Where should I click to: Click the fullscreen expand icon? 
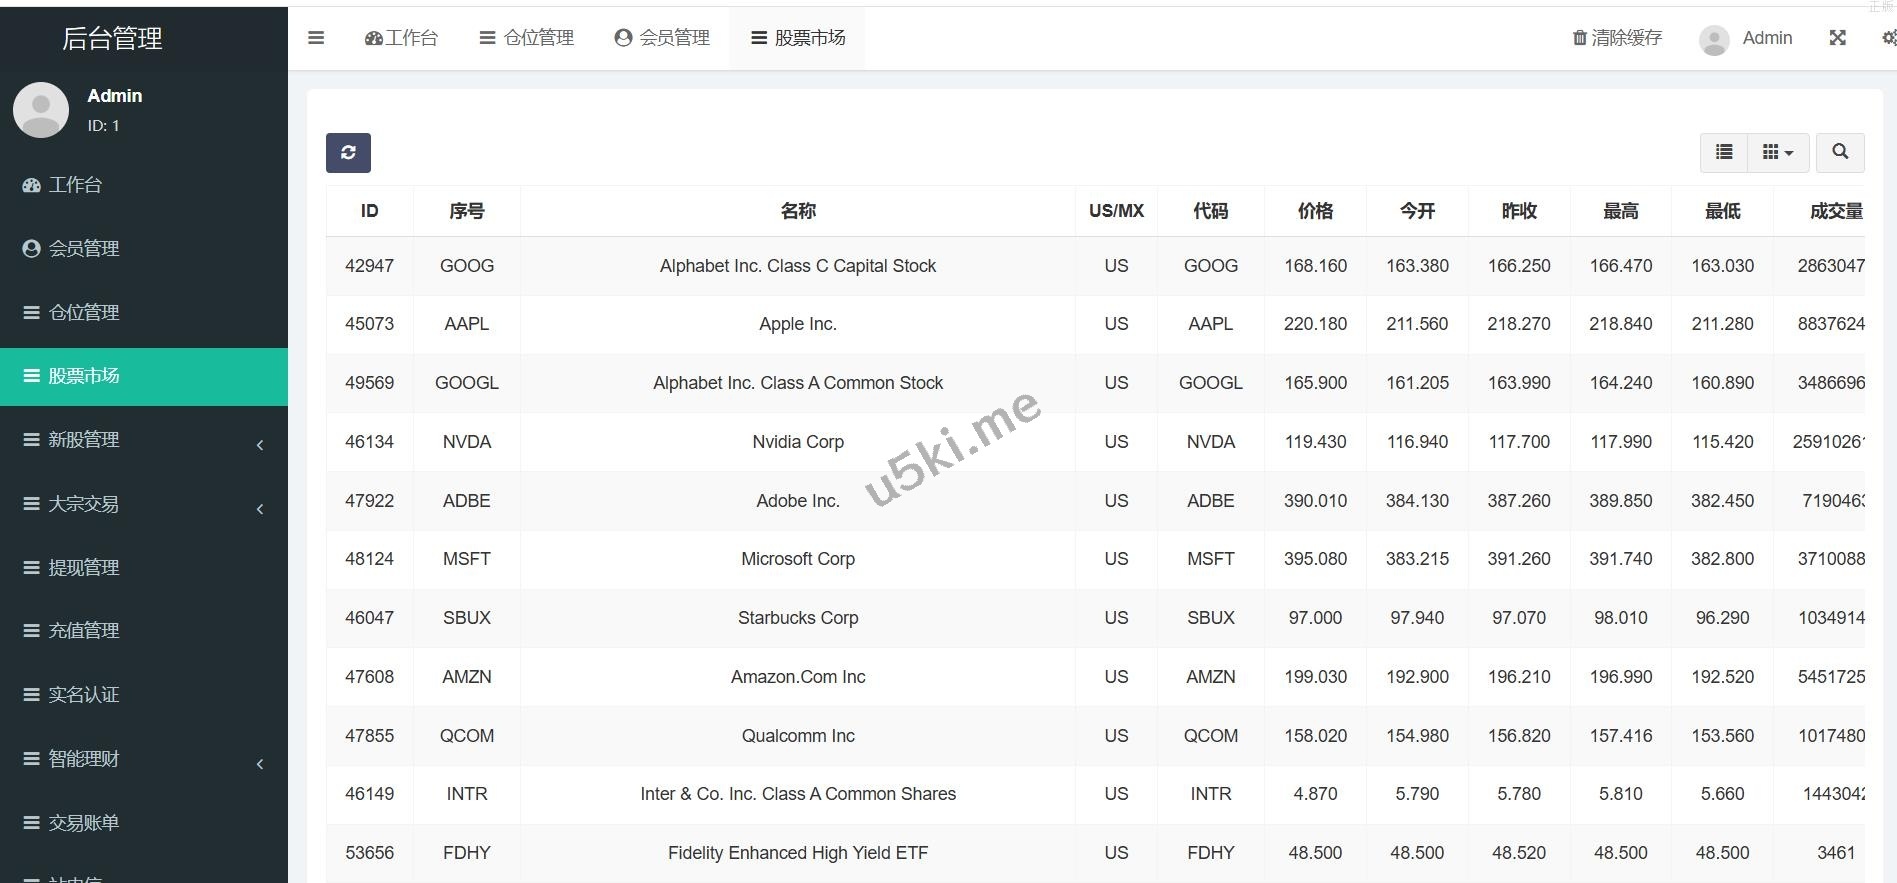tap(1837, 38)
